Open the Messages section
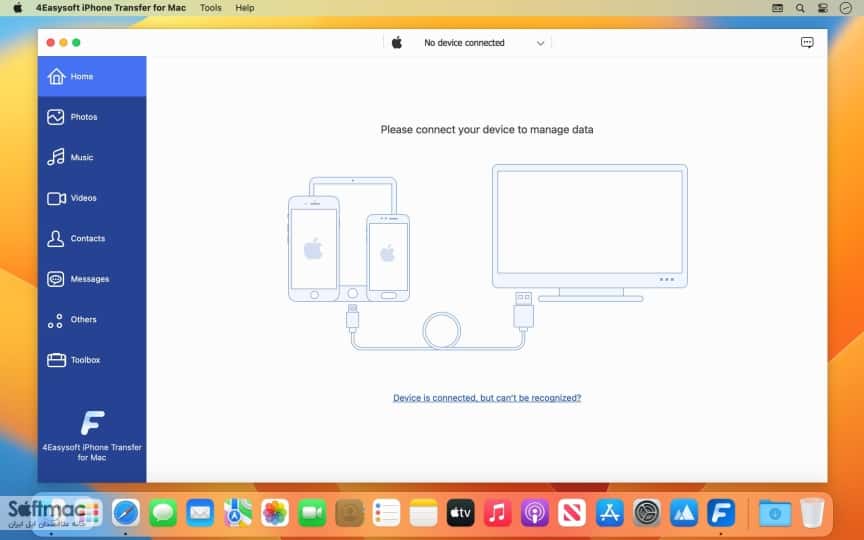The width and height of the screenshot is (864, 540). coord(92,279)
